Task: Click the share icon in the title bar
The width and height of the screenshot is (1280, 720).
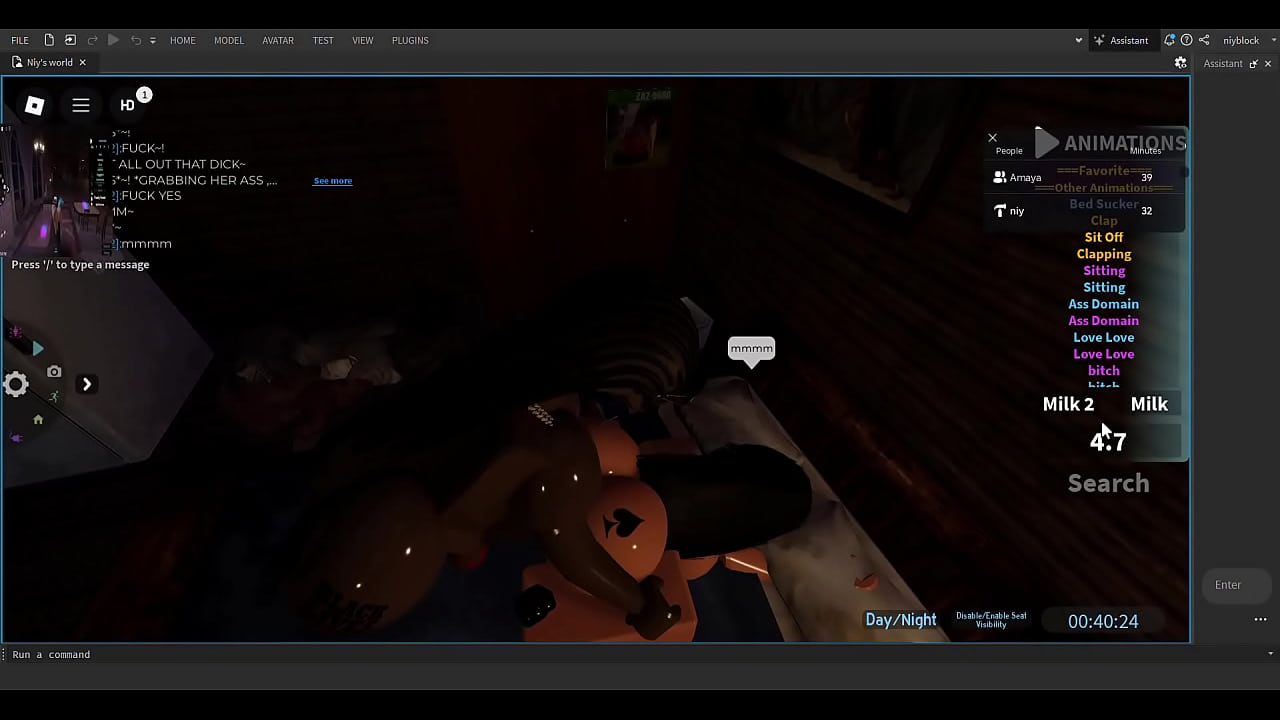Action: 1202,40
